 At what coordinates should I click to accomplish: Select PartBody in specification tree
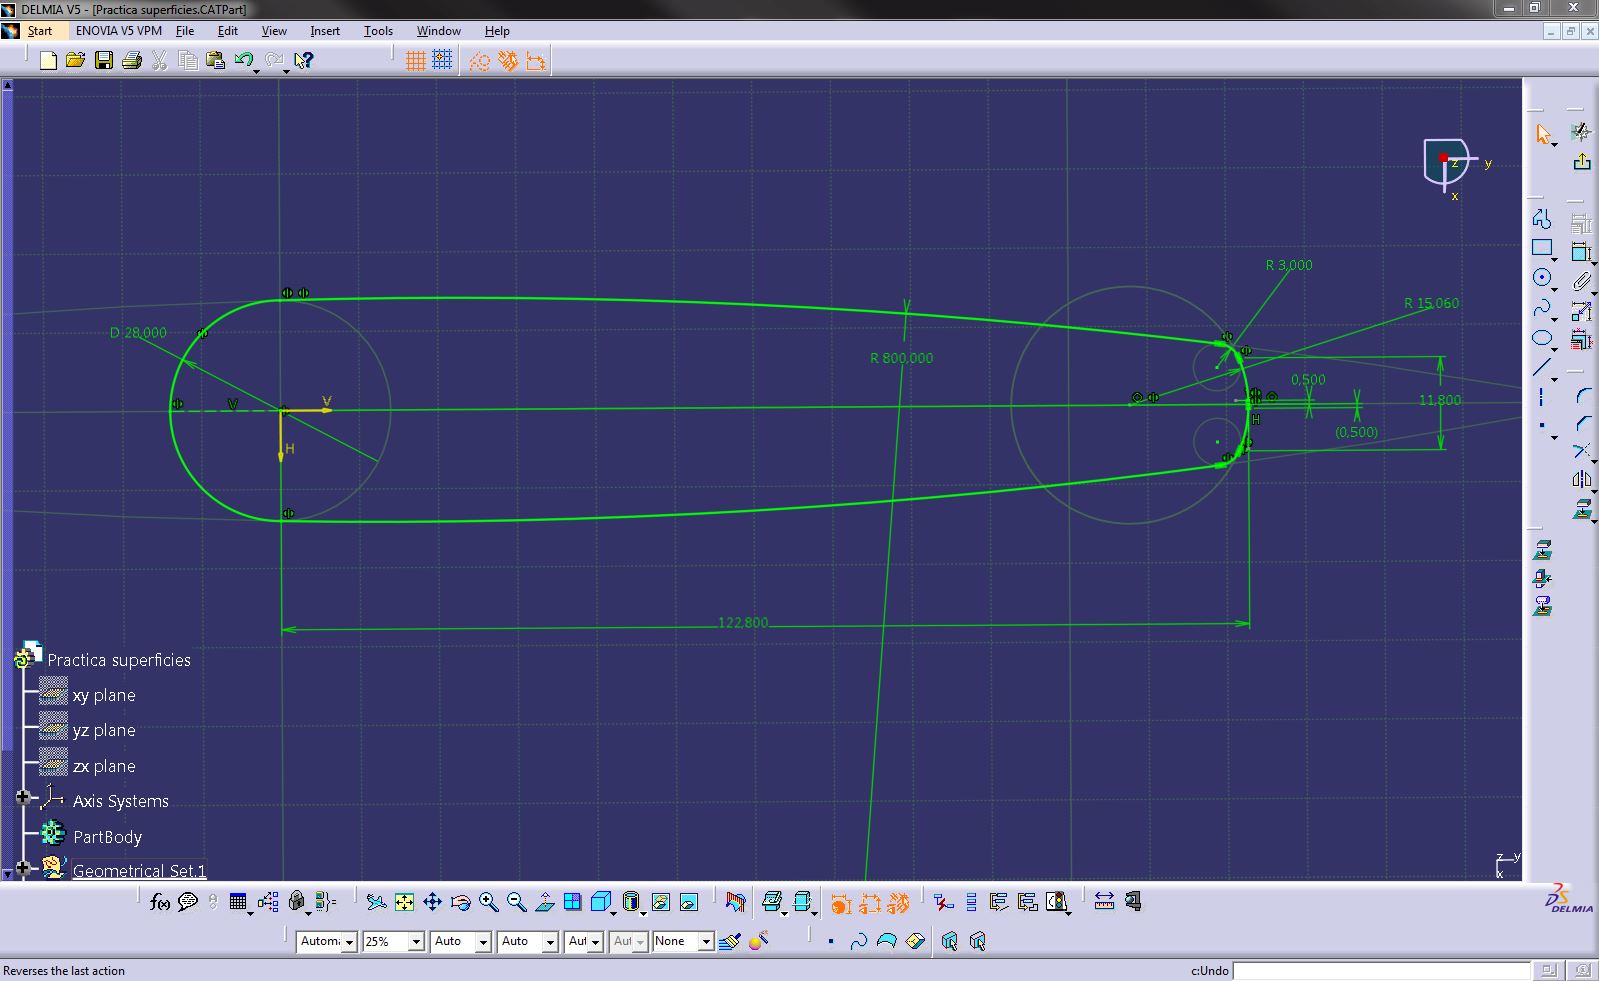pos(108,837)
